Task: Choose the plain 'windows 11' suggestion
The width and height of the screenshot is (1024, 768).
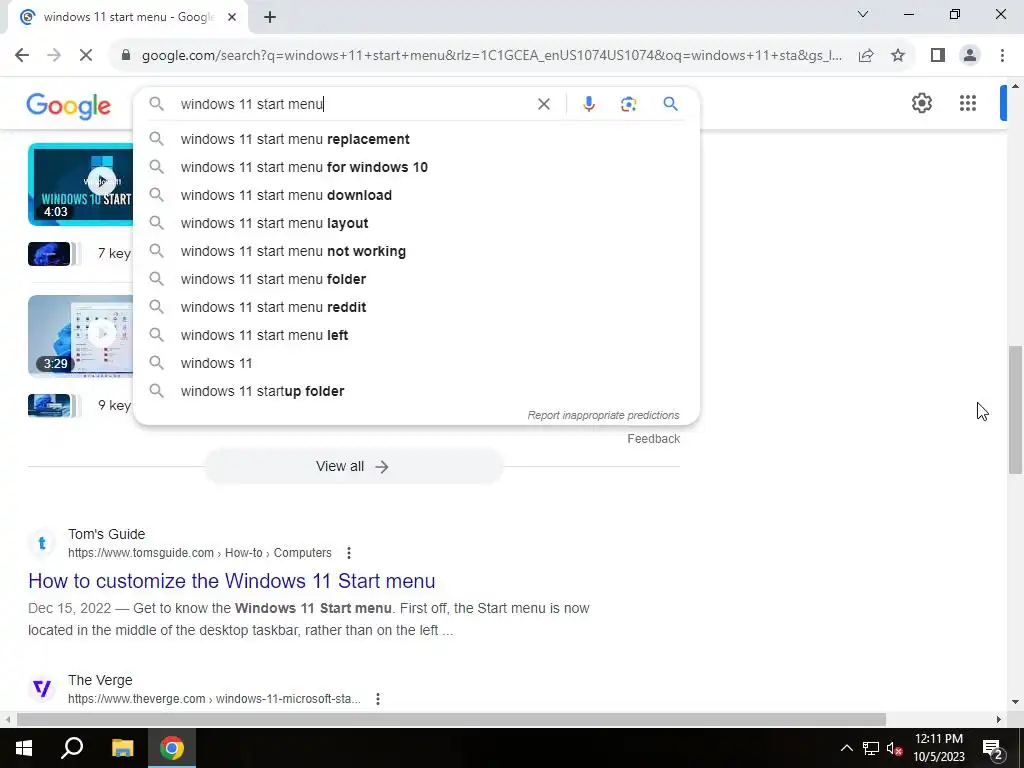Action: pyautogui.click(x=417, y=363)
